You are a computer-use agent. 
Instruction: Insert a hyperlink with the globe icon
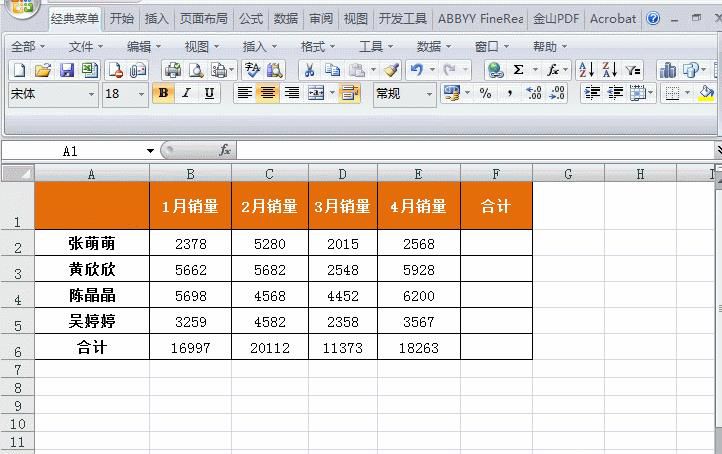click(x=495, y=70)
